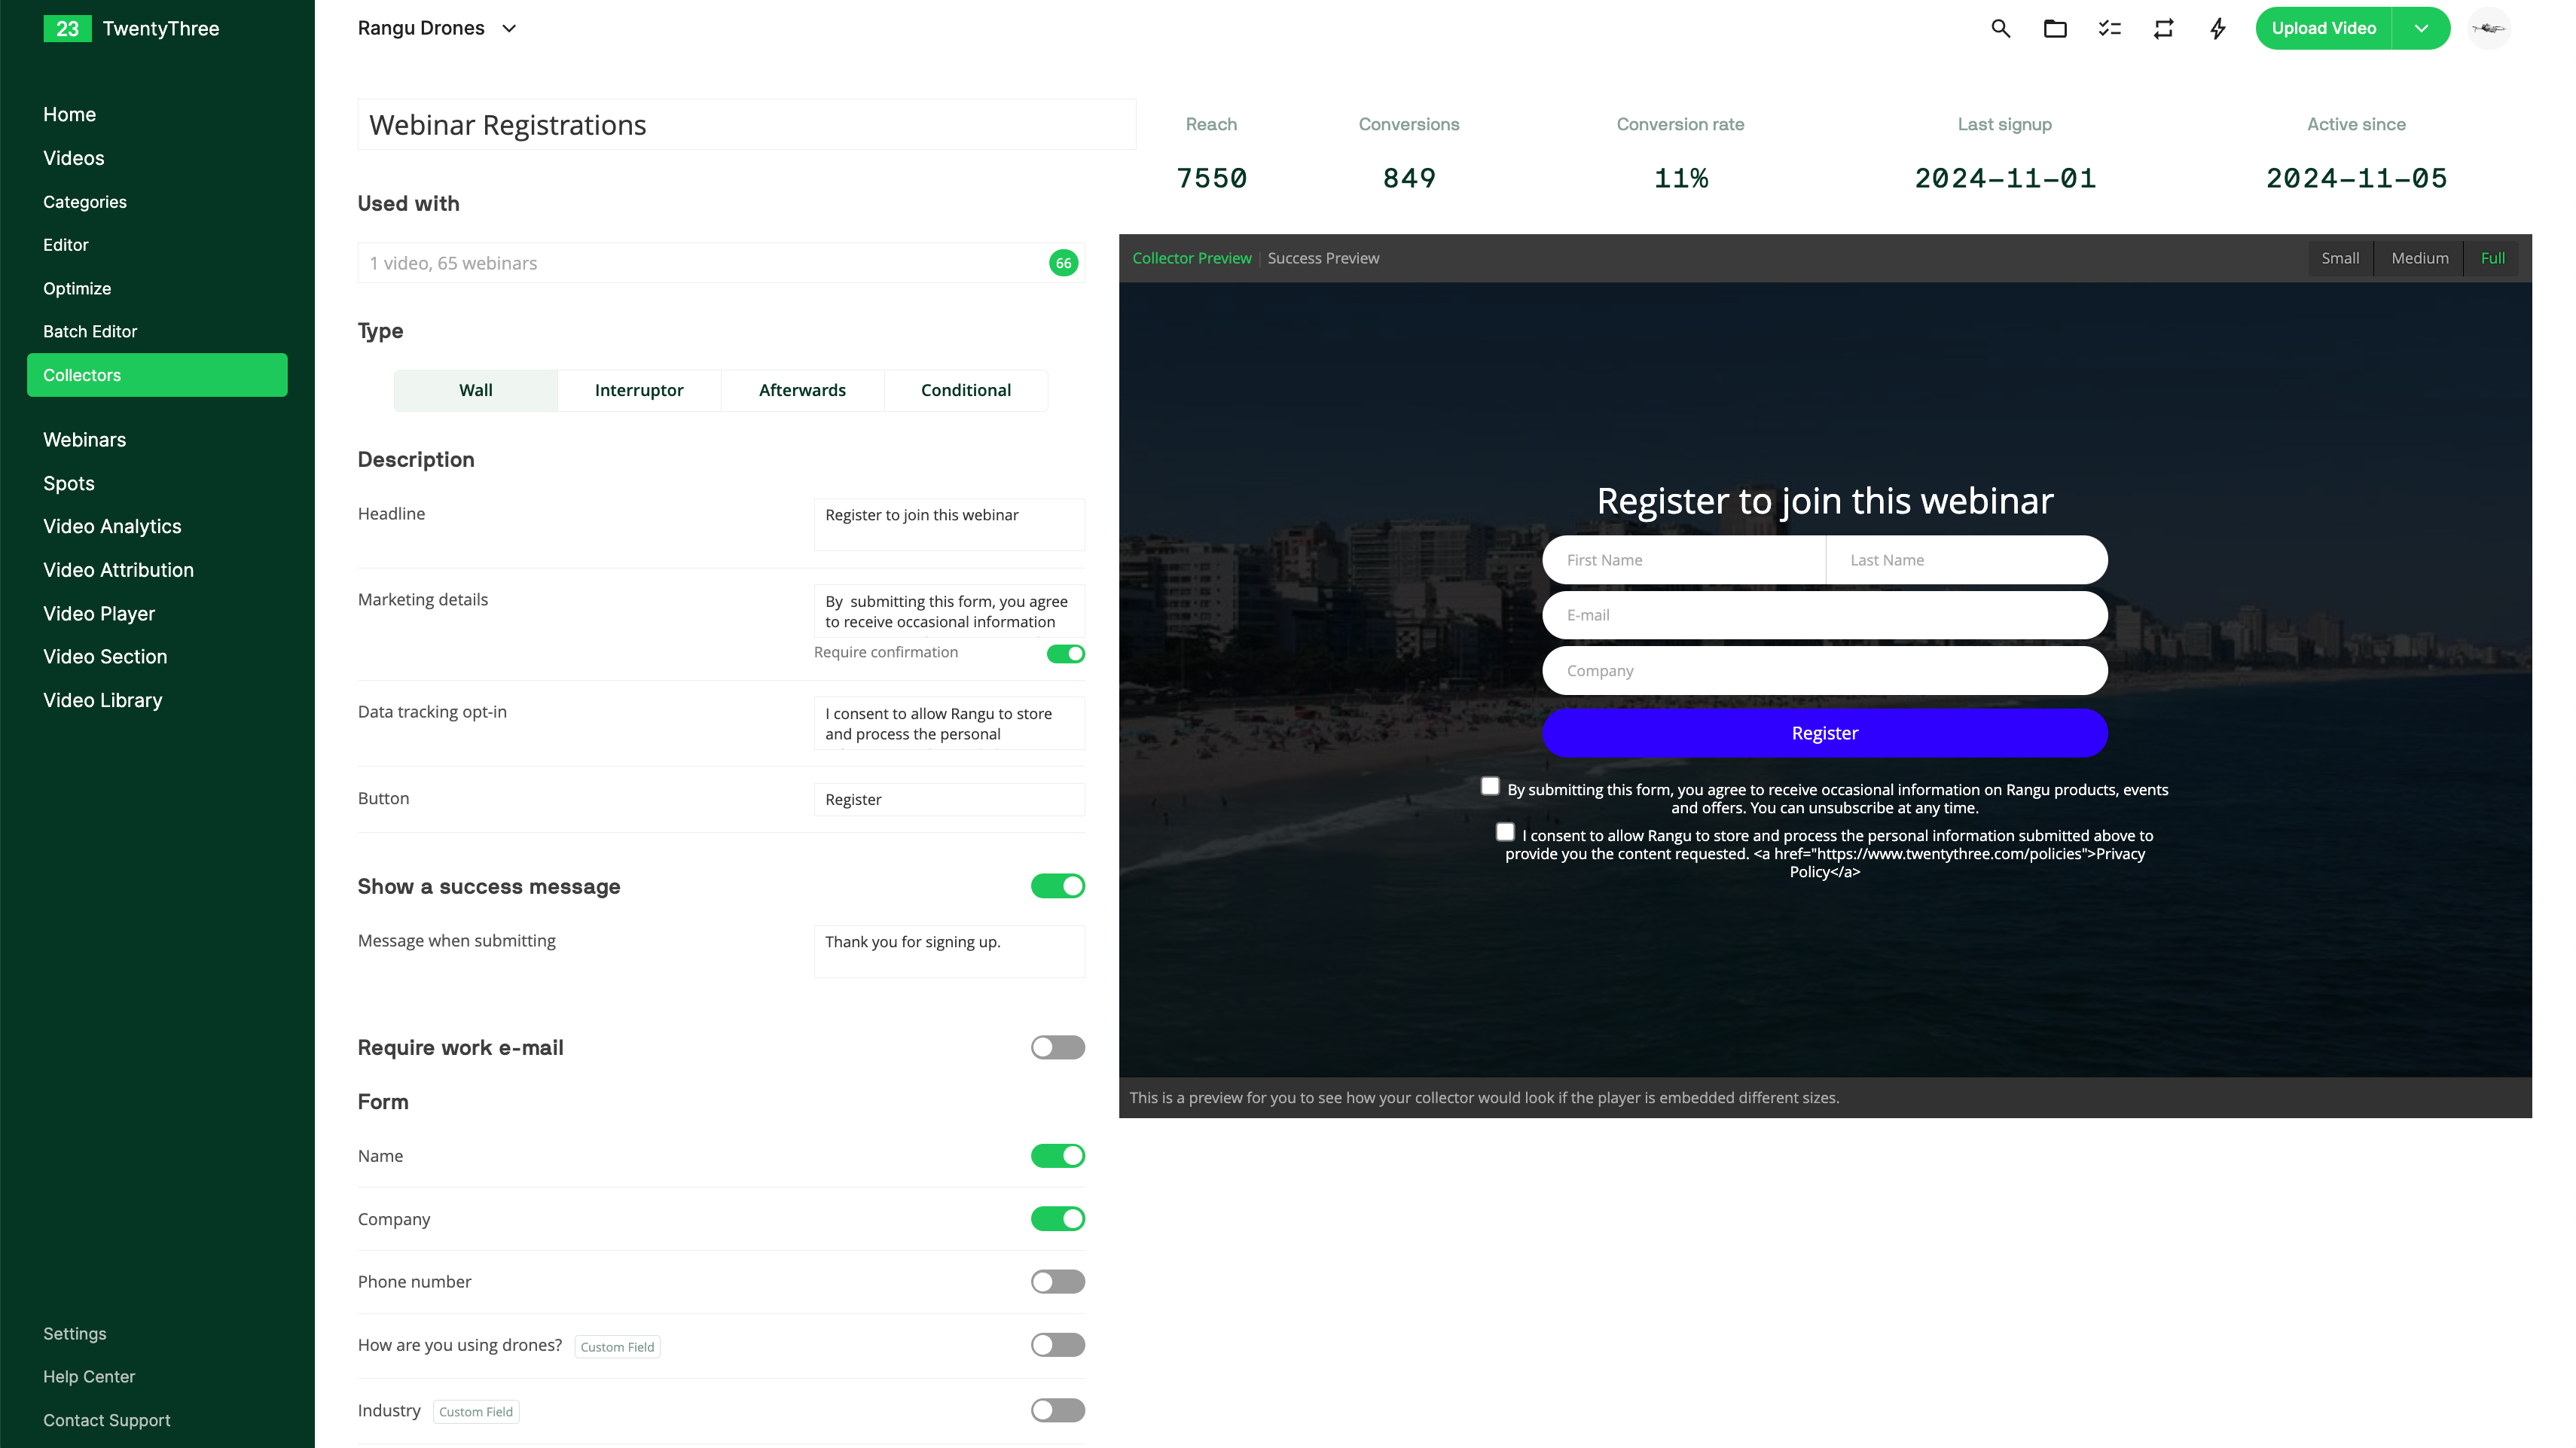Click the green 66 count badge
Viewport: 2576px width, 1448px height.
(1063, 263)
